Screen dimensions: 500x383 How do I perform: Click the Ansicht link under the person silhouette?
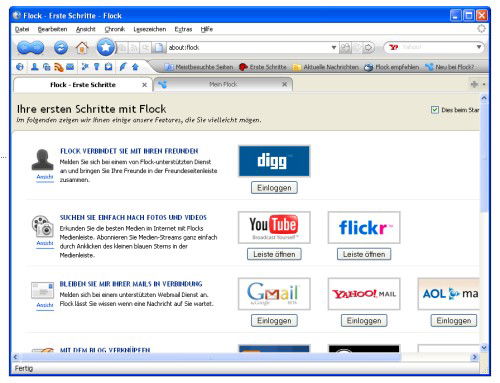point(45,177)
